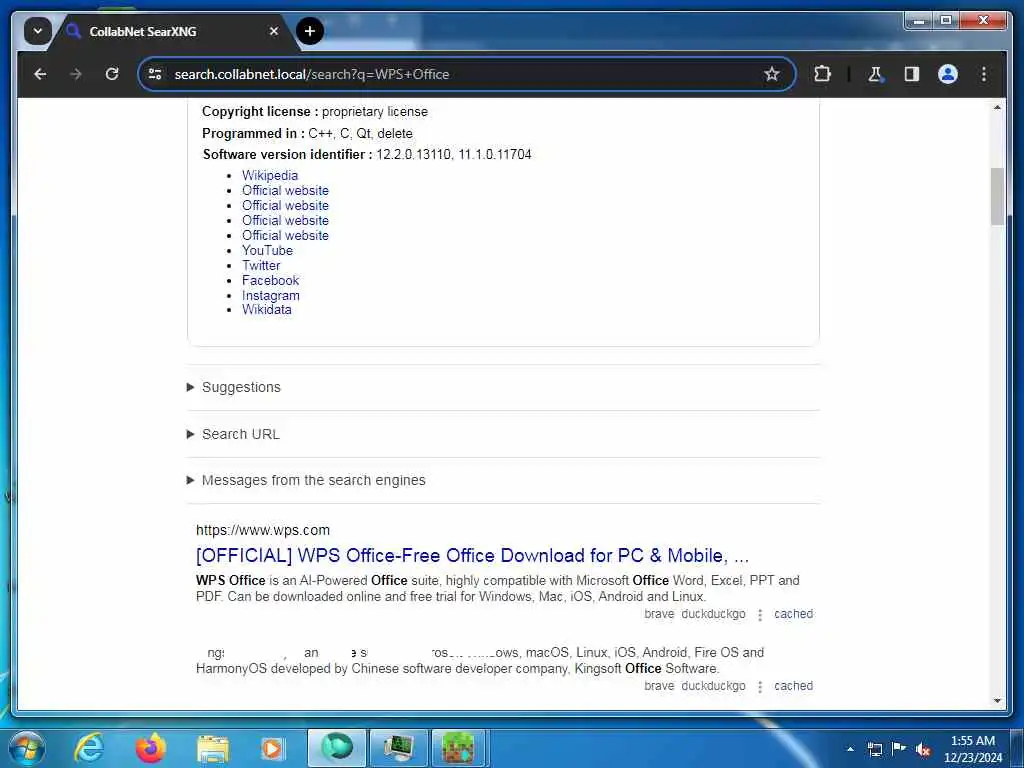Reload the current page
This screenshot has width=1024, height=768.
[x=112, y=74]
